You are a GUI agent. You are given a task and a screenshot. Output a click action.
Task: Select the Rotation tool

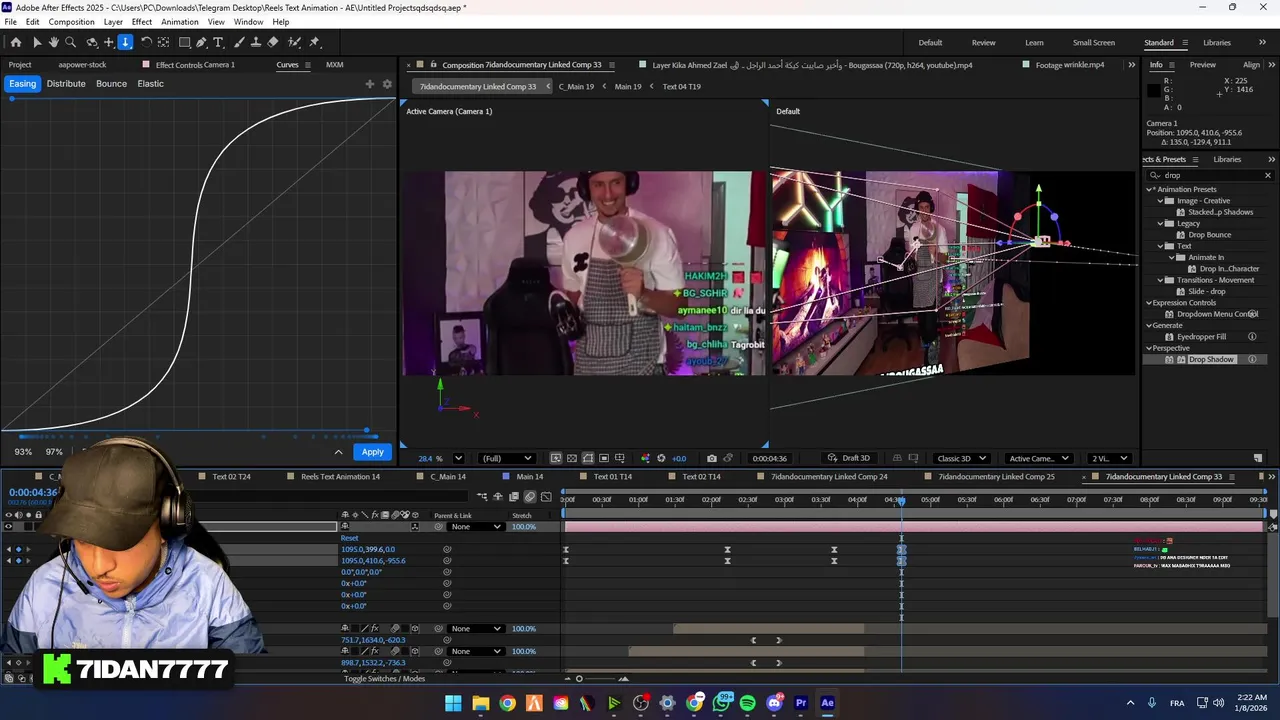pyautogui.click(x=146, y=42)
